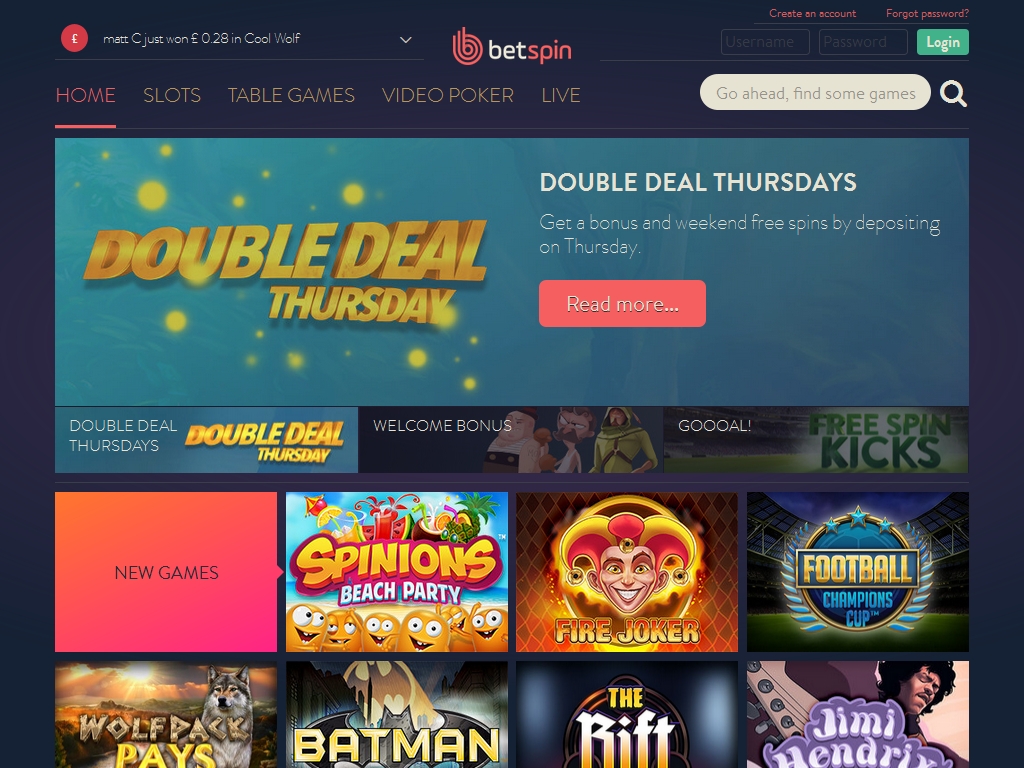Click the game search box
The height and width of the screenshot is (768, 1024).
coord(815,92)
